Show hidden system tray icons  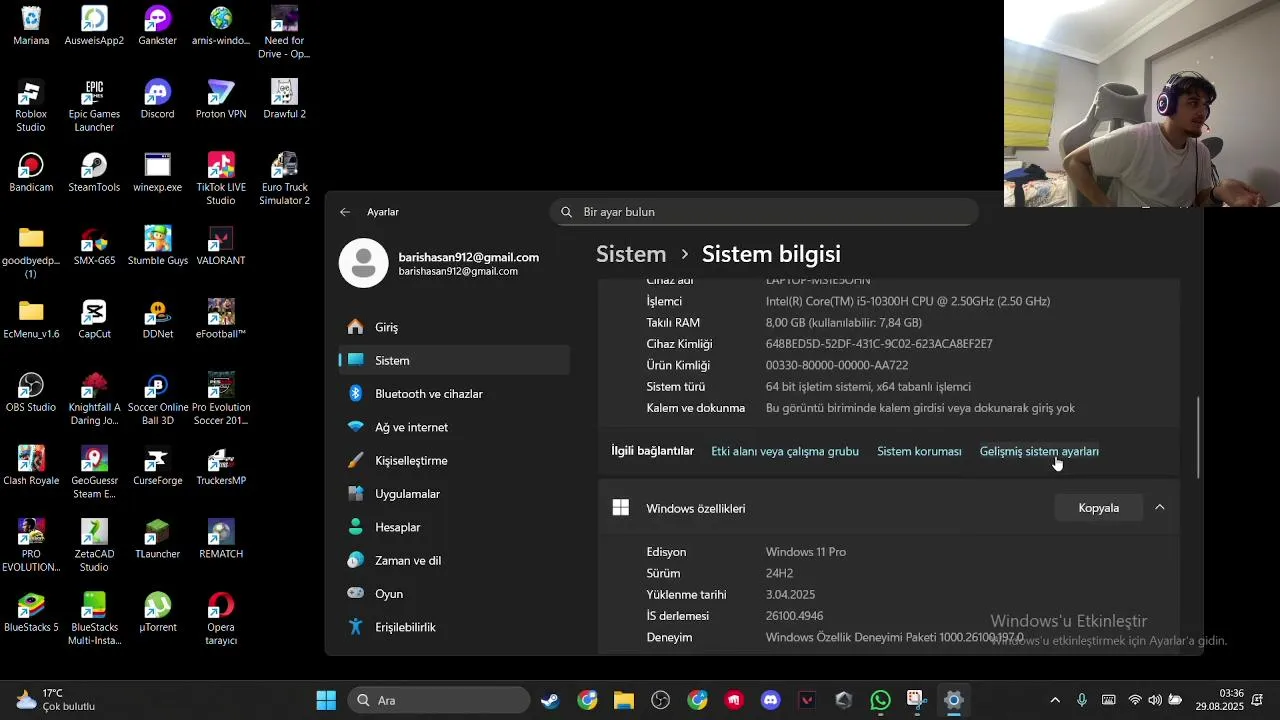click(x=1055, y=700)
